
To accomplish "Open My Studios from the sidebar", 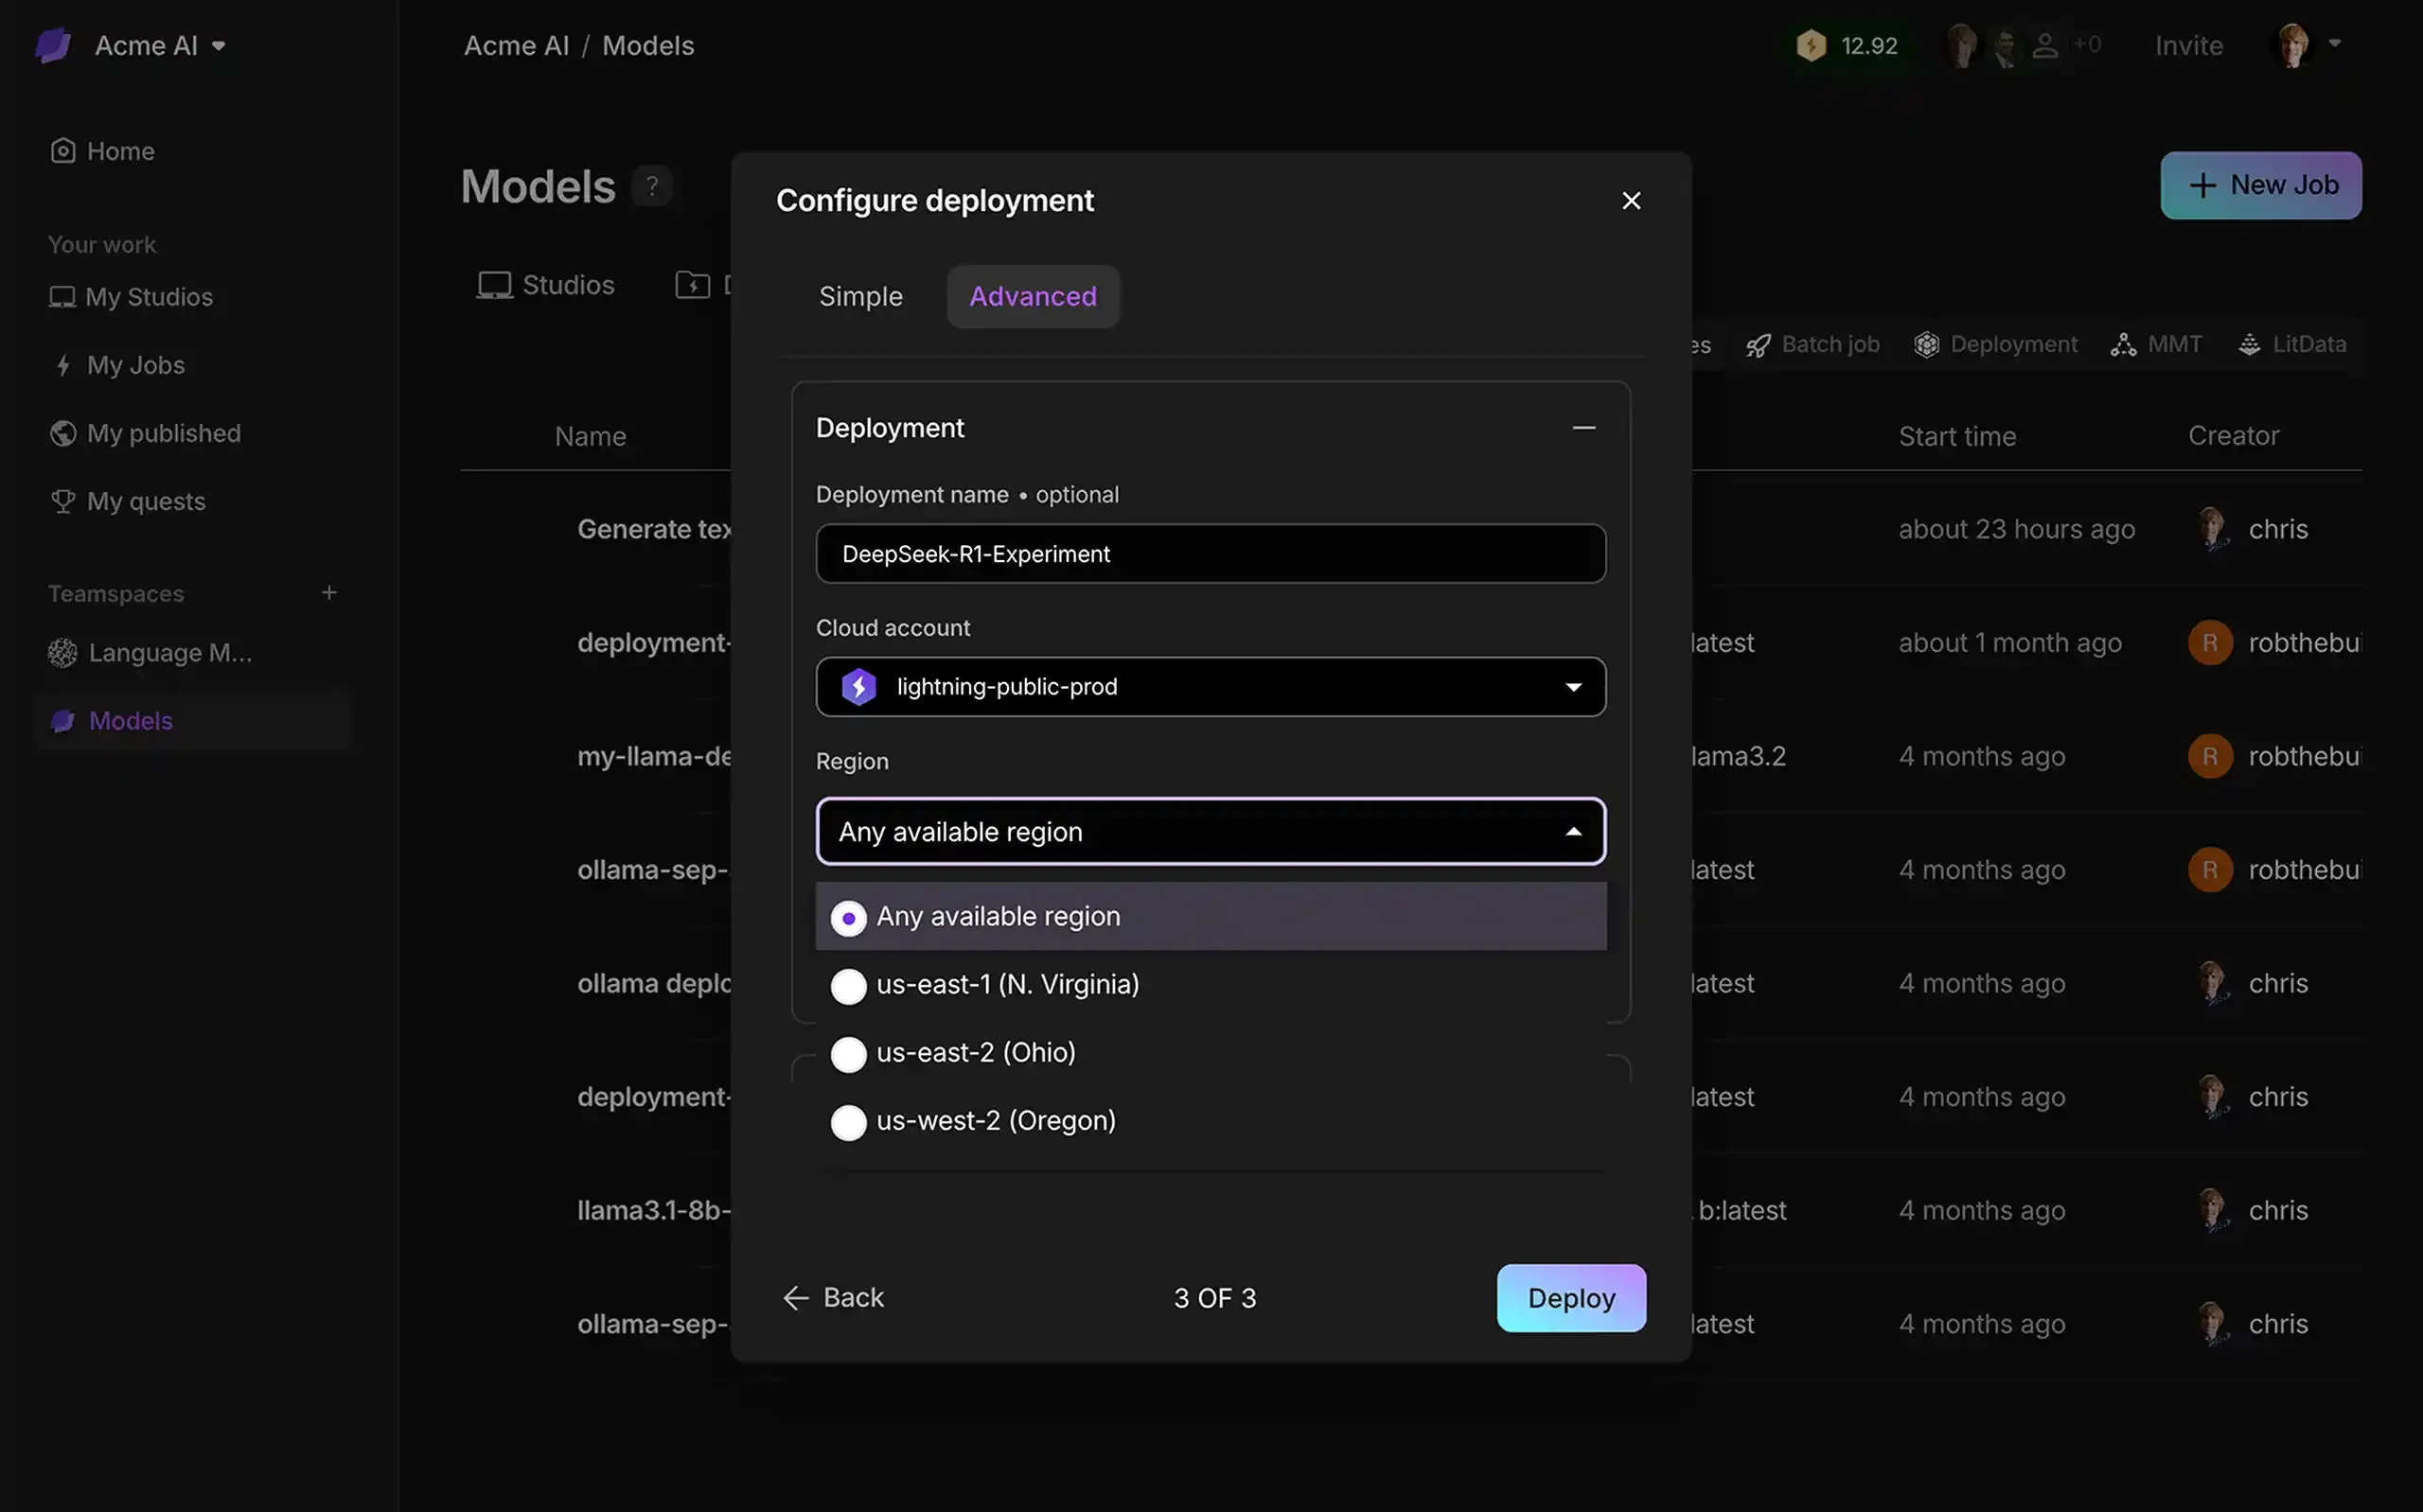I will (131, 297).
